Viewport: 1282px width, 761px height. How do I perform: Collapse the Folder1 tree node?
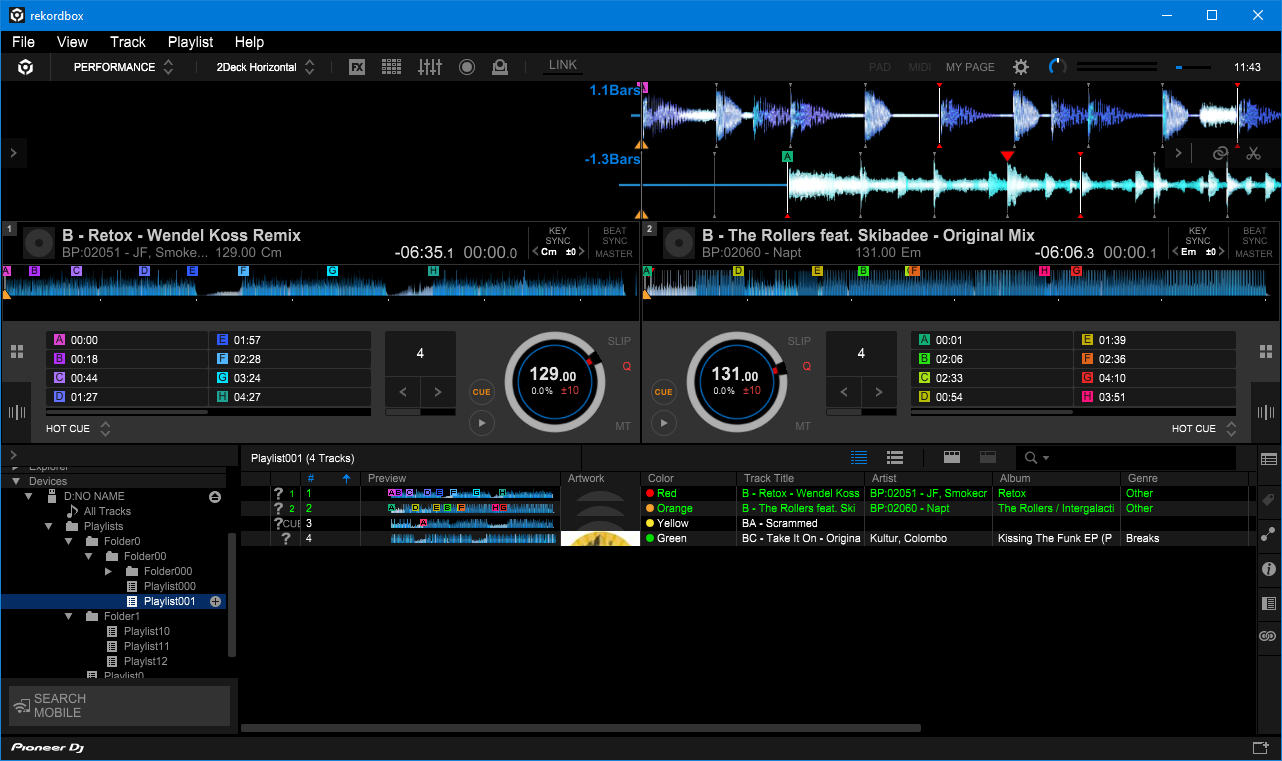pos(69,616)
